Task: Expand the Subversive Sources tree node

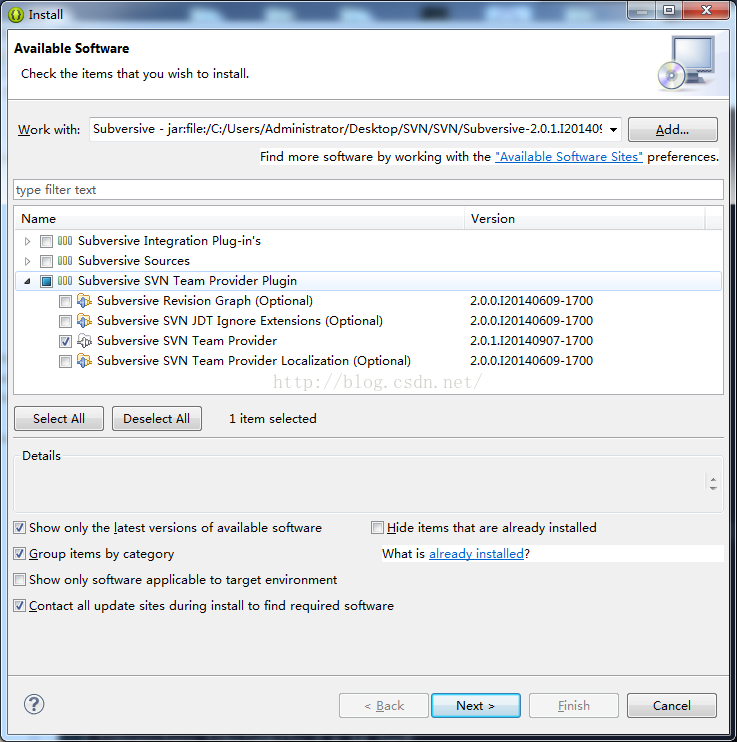Action: (x=27, y=261)
